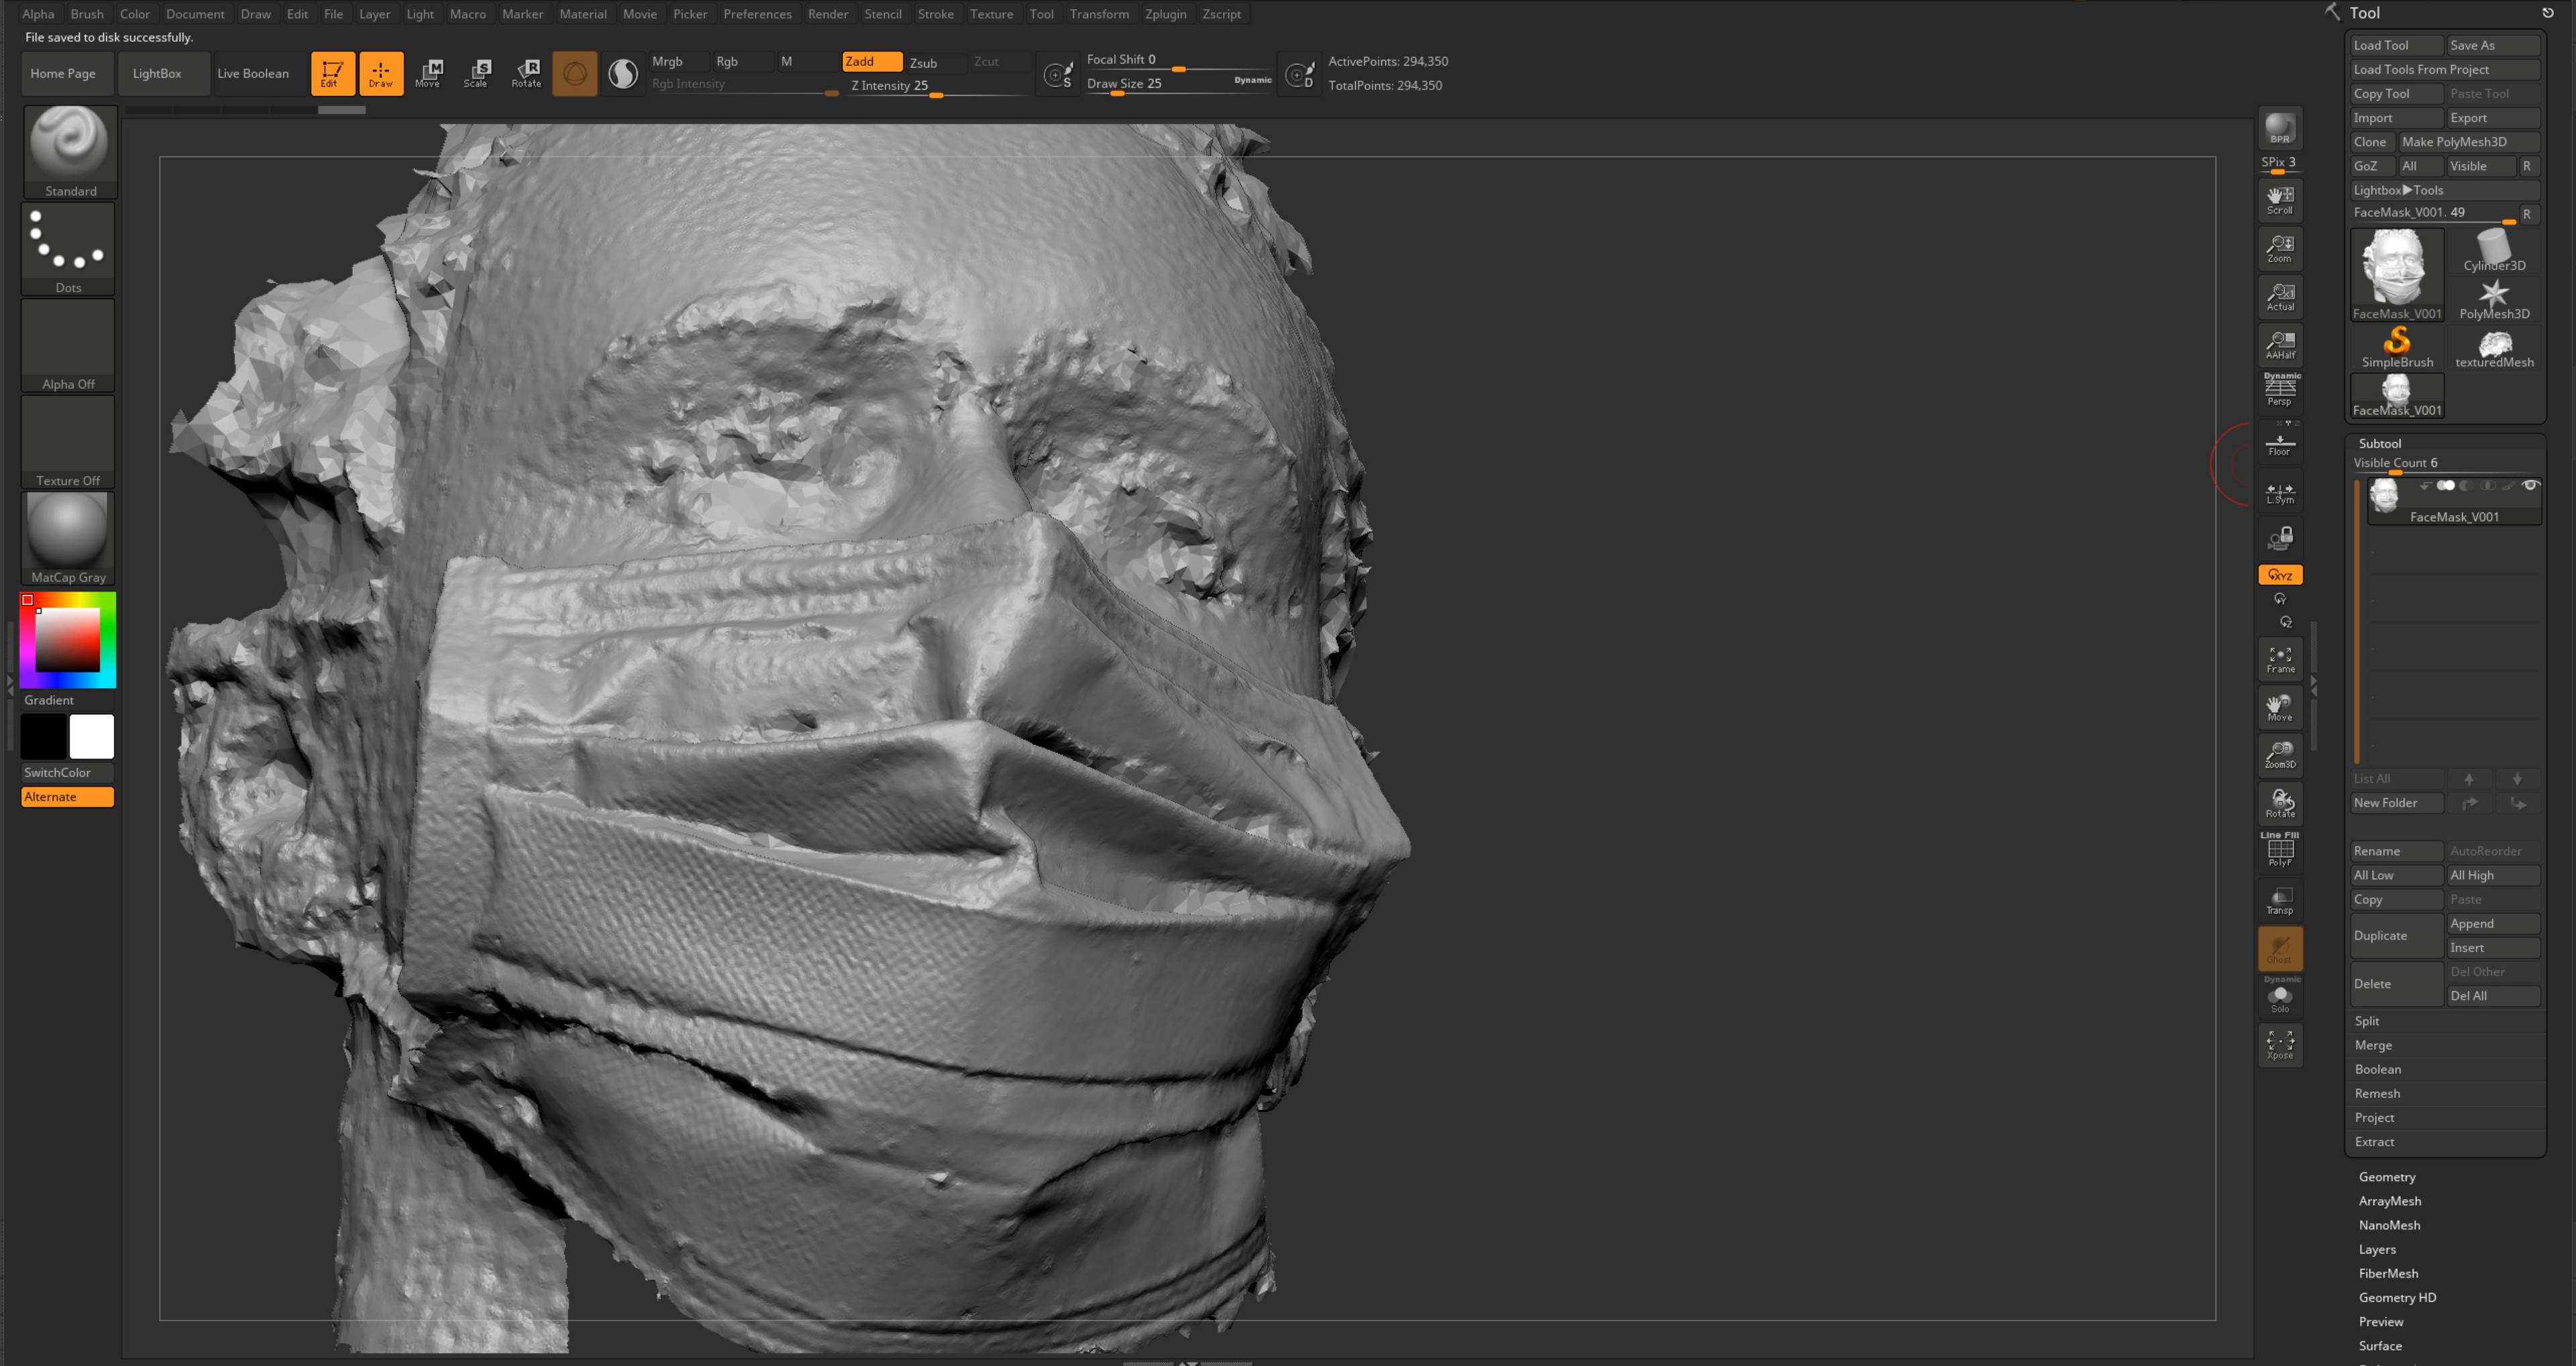Click the Rotate navigation icon
The image size is (2576, 1366).
(2280, 803)
